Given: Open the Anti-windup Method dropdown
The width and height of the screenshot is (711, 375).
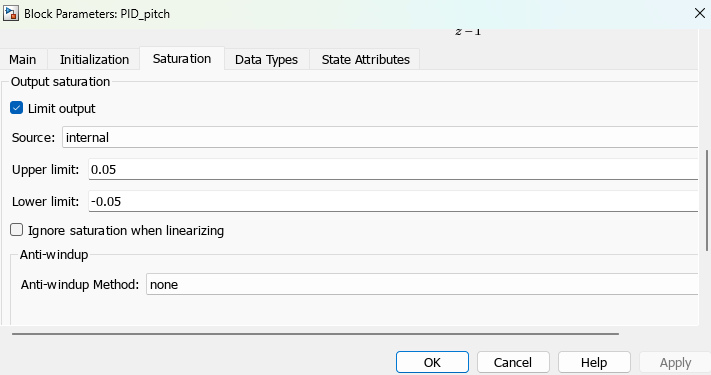Looking at the screenshot, I should (x=422, y=284).
